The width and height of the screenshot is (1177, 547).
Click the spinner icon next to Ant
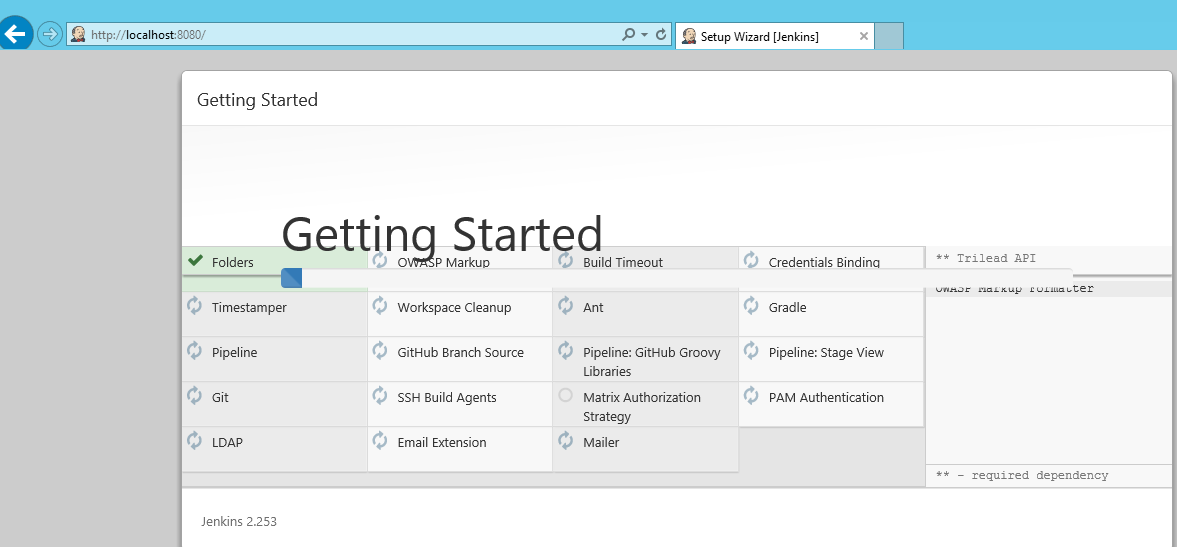pos(566,305)
